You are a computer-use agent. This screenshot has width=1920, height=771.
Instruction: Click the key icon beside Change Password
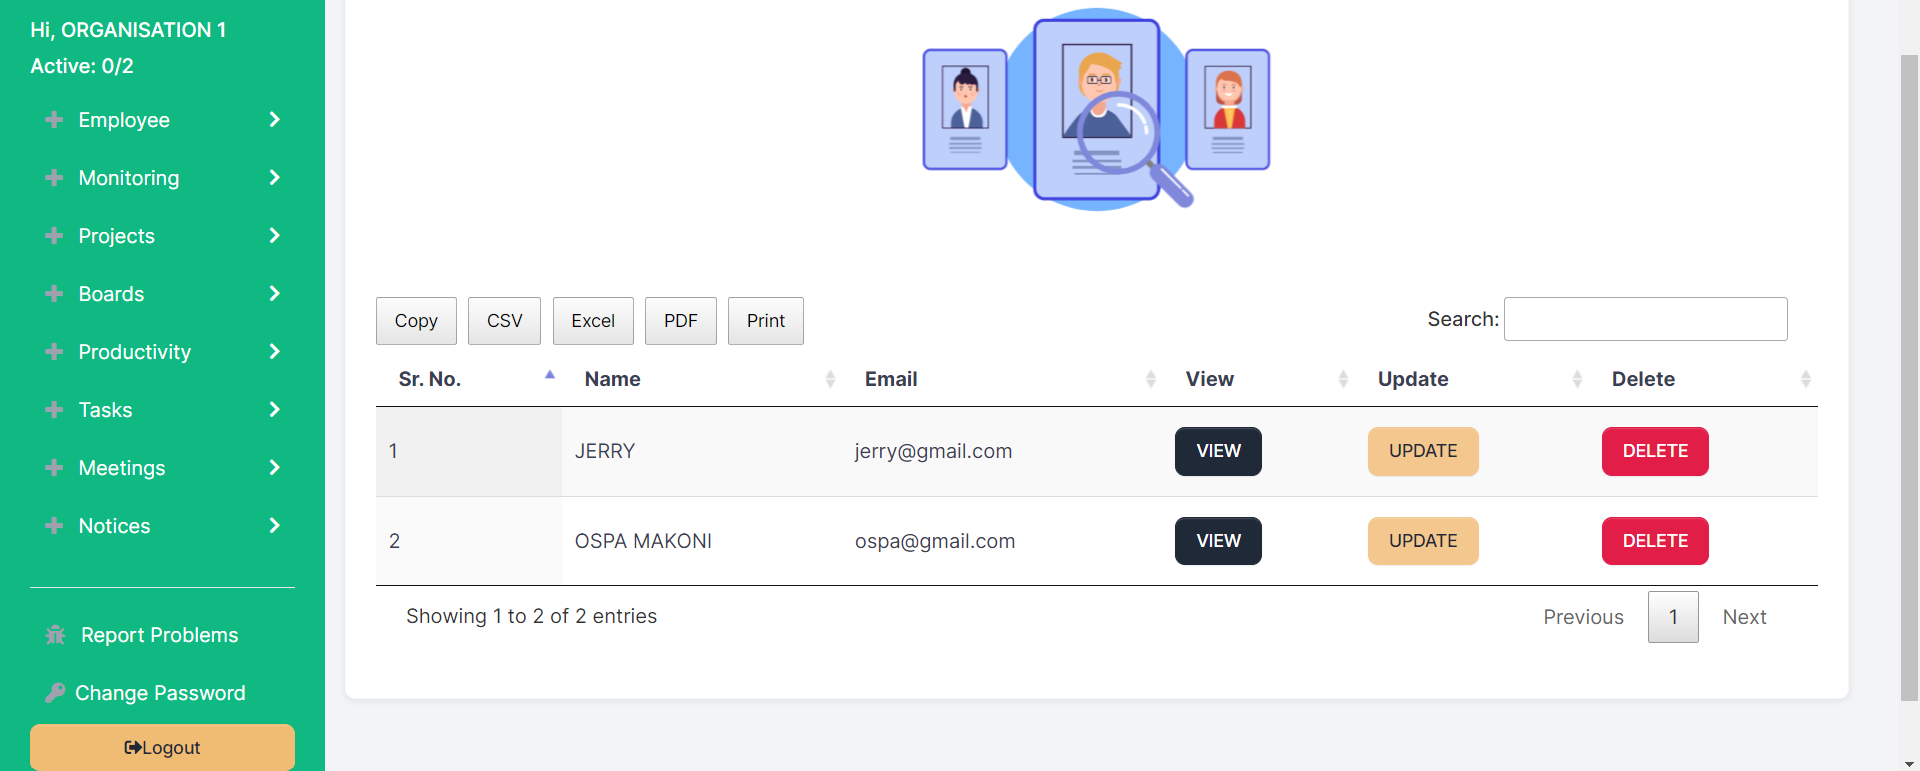[55, 693]
